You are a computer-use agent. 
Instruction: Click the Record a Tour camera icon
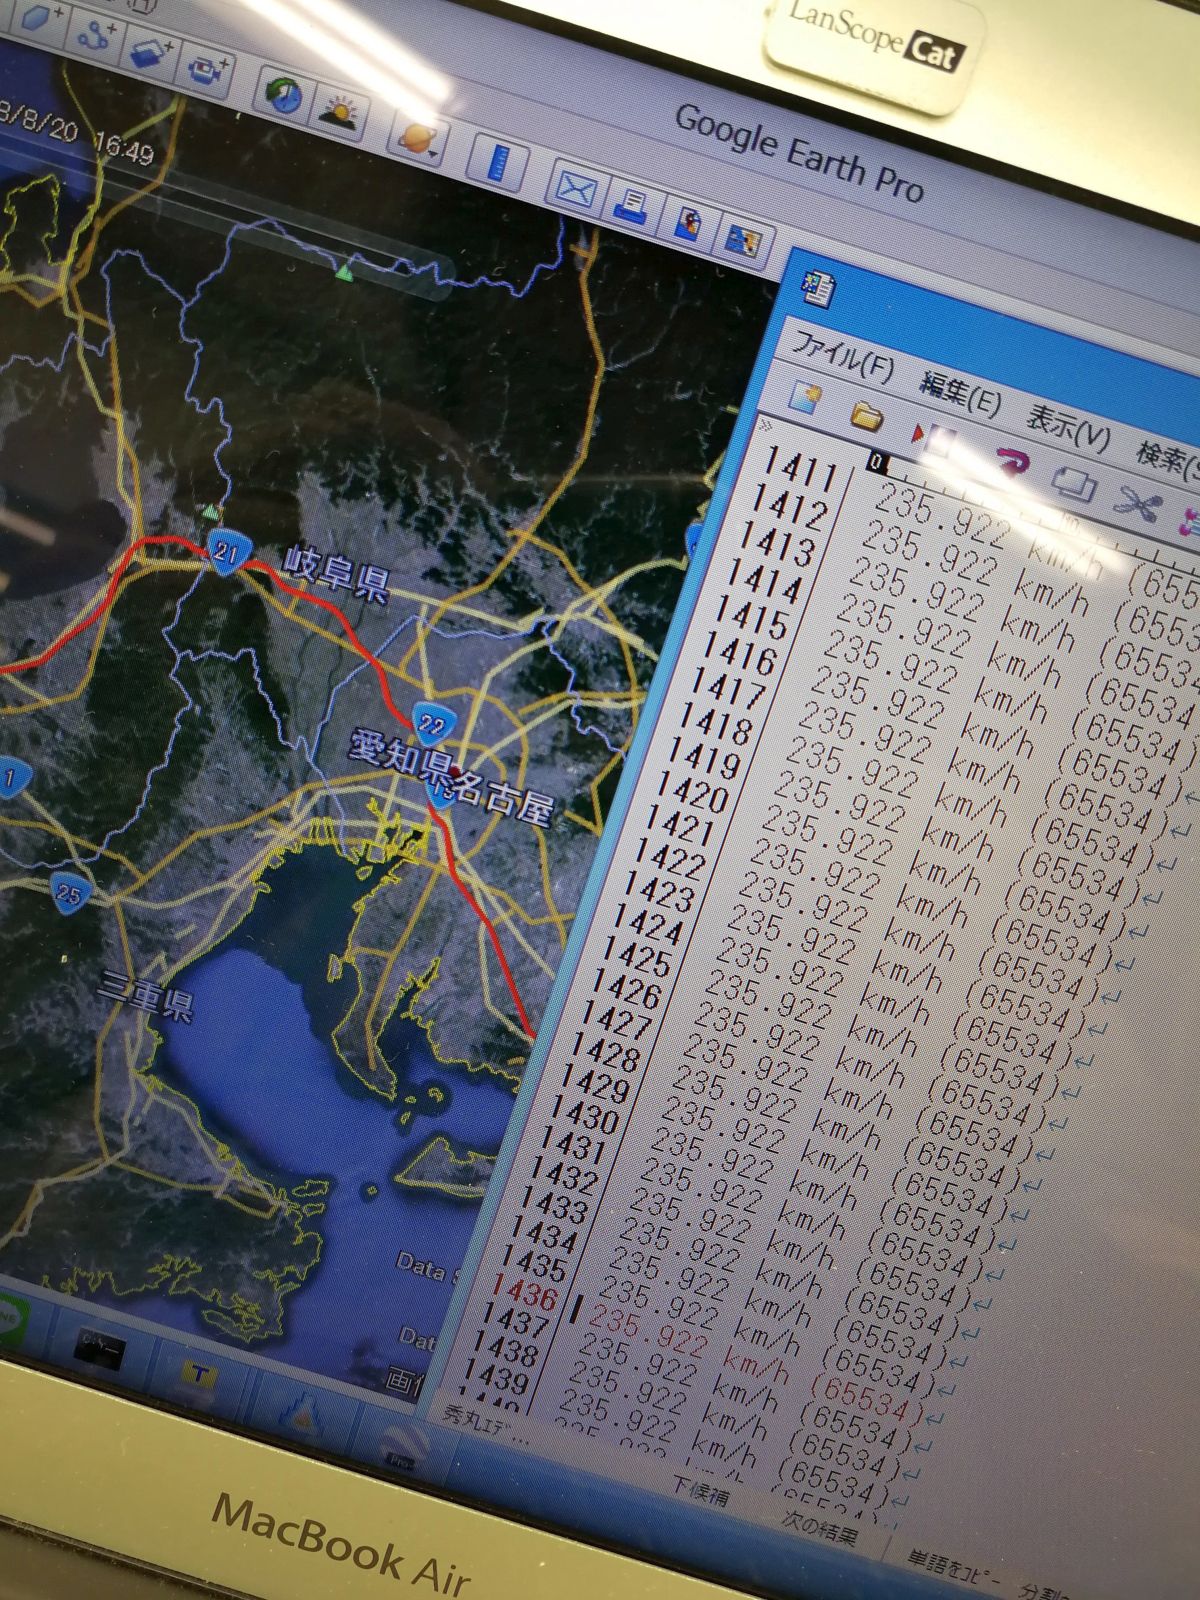point(207,70)
